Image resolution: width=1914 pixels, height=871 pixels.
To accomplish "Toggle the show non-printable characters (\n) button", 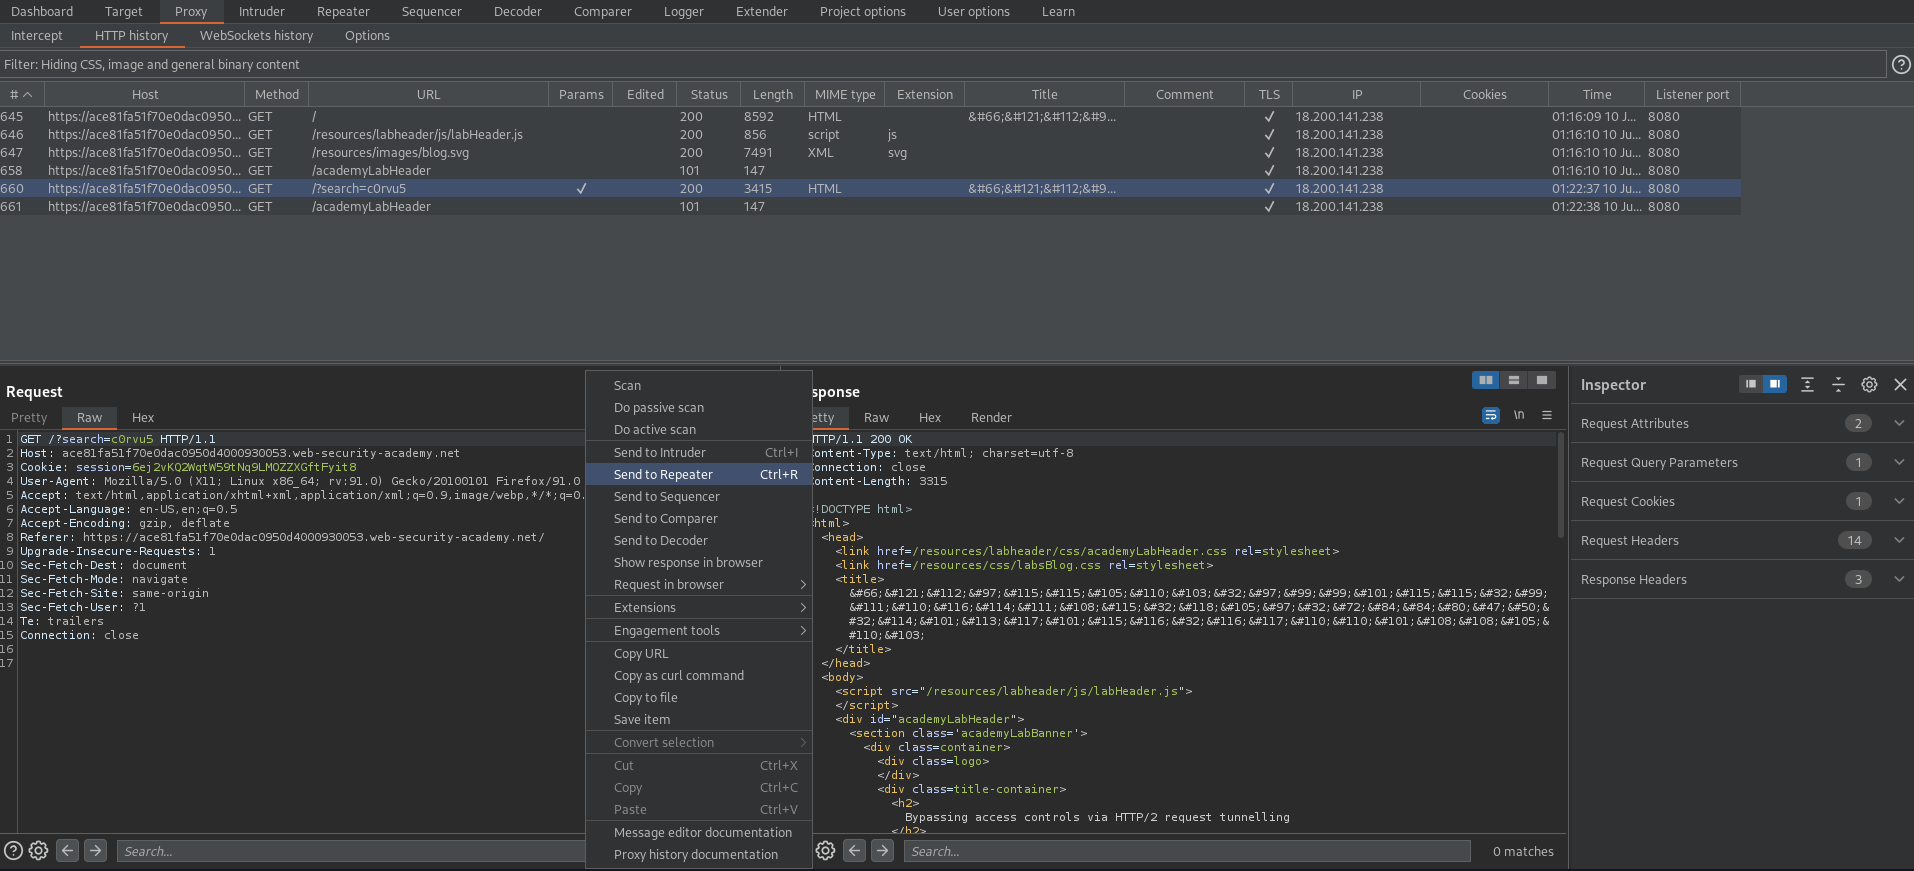I will tap(1519, 415).
